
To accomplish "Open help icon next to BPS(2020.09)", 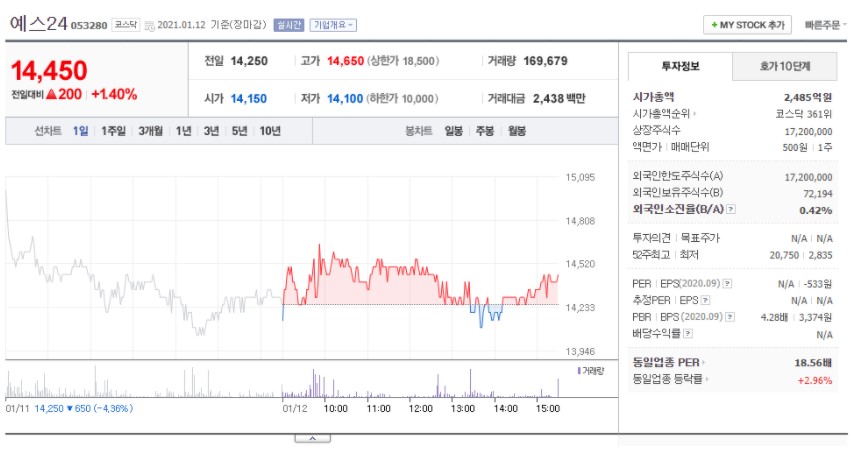I will pos(730,317).
